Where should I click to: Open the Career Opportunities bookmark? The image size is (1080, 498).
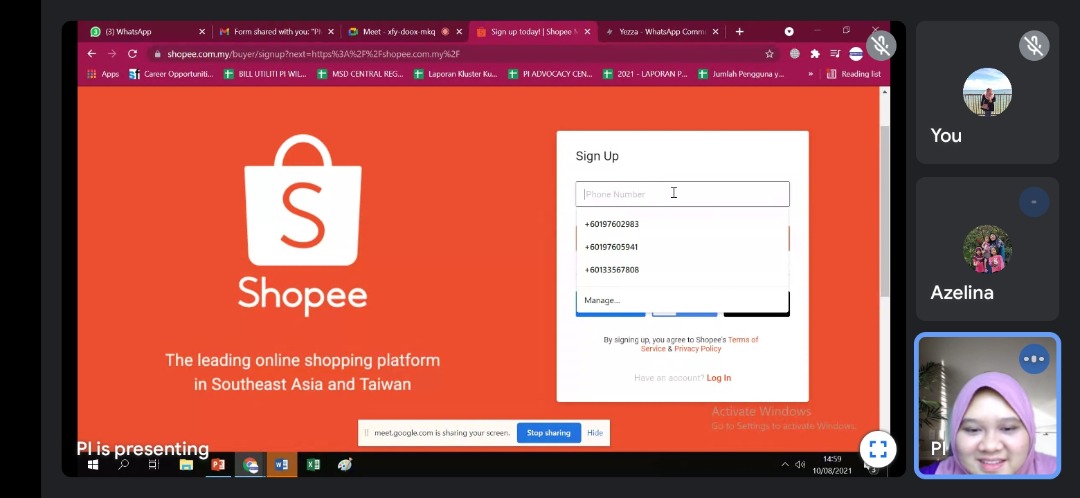pos(172,74)
